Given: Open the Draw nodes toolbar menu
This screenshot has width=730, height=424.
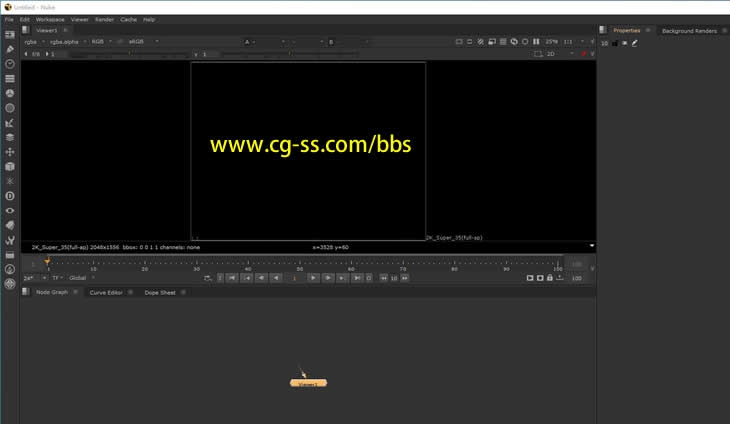Looking at the screenshot, I should point(10,49).
